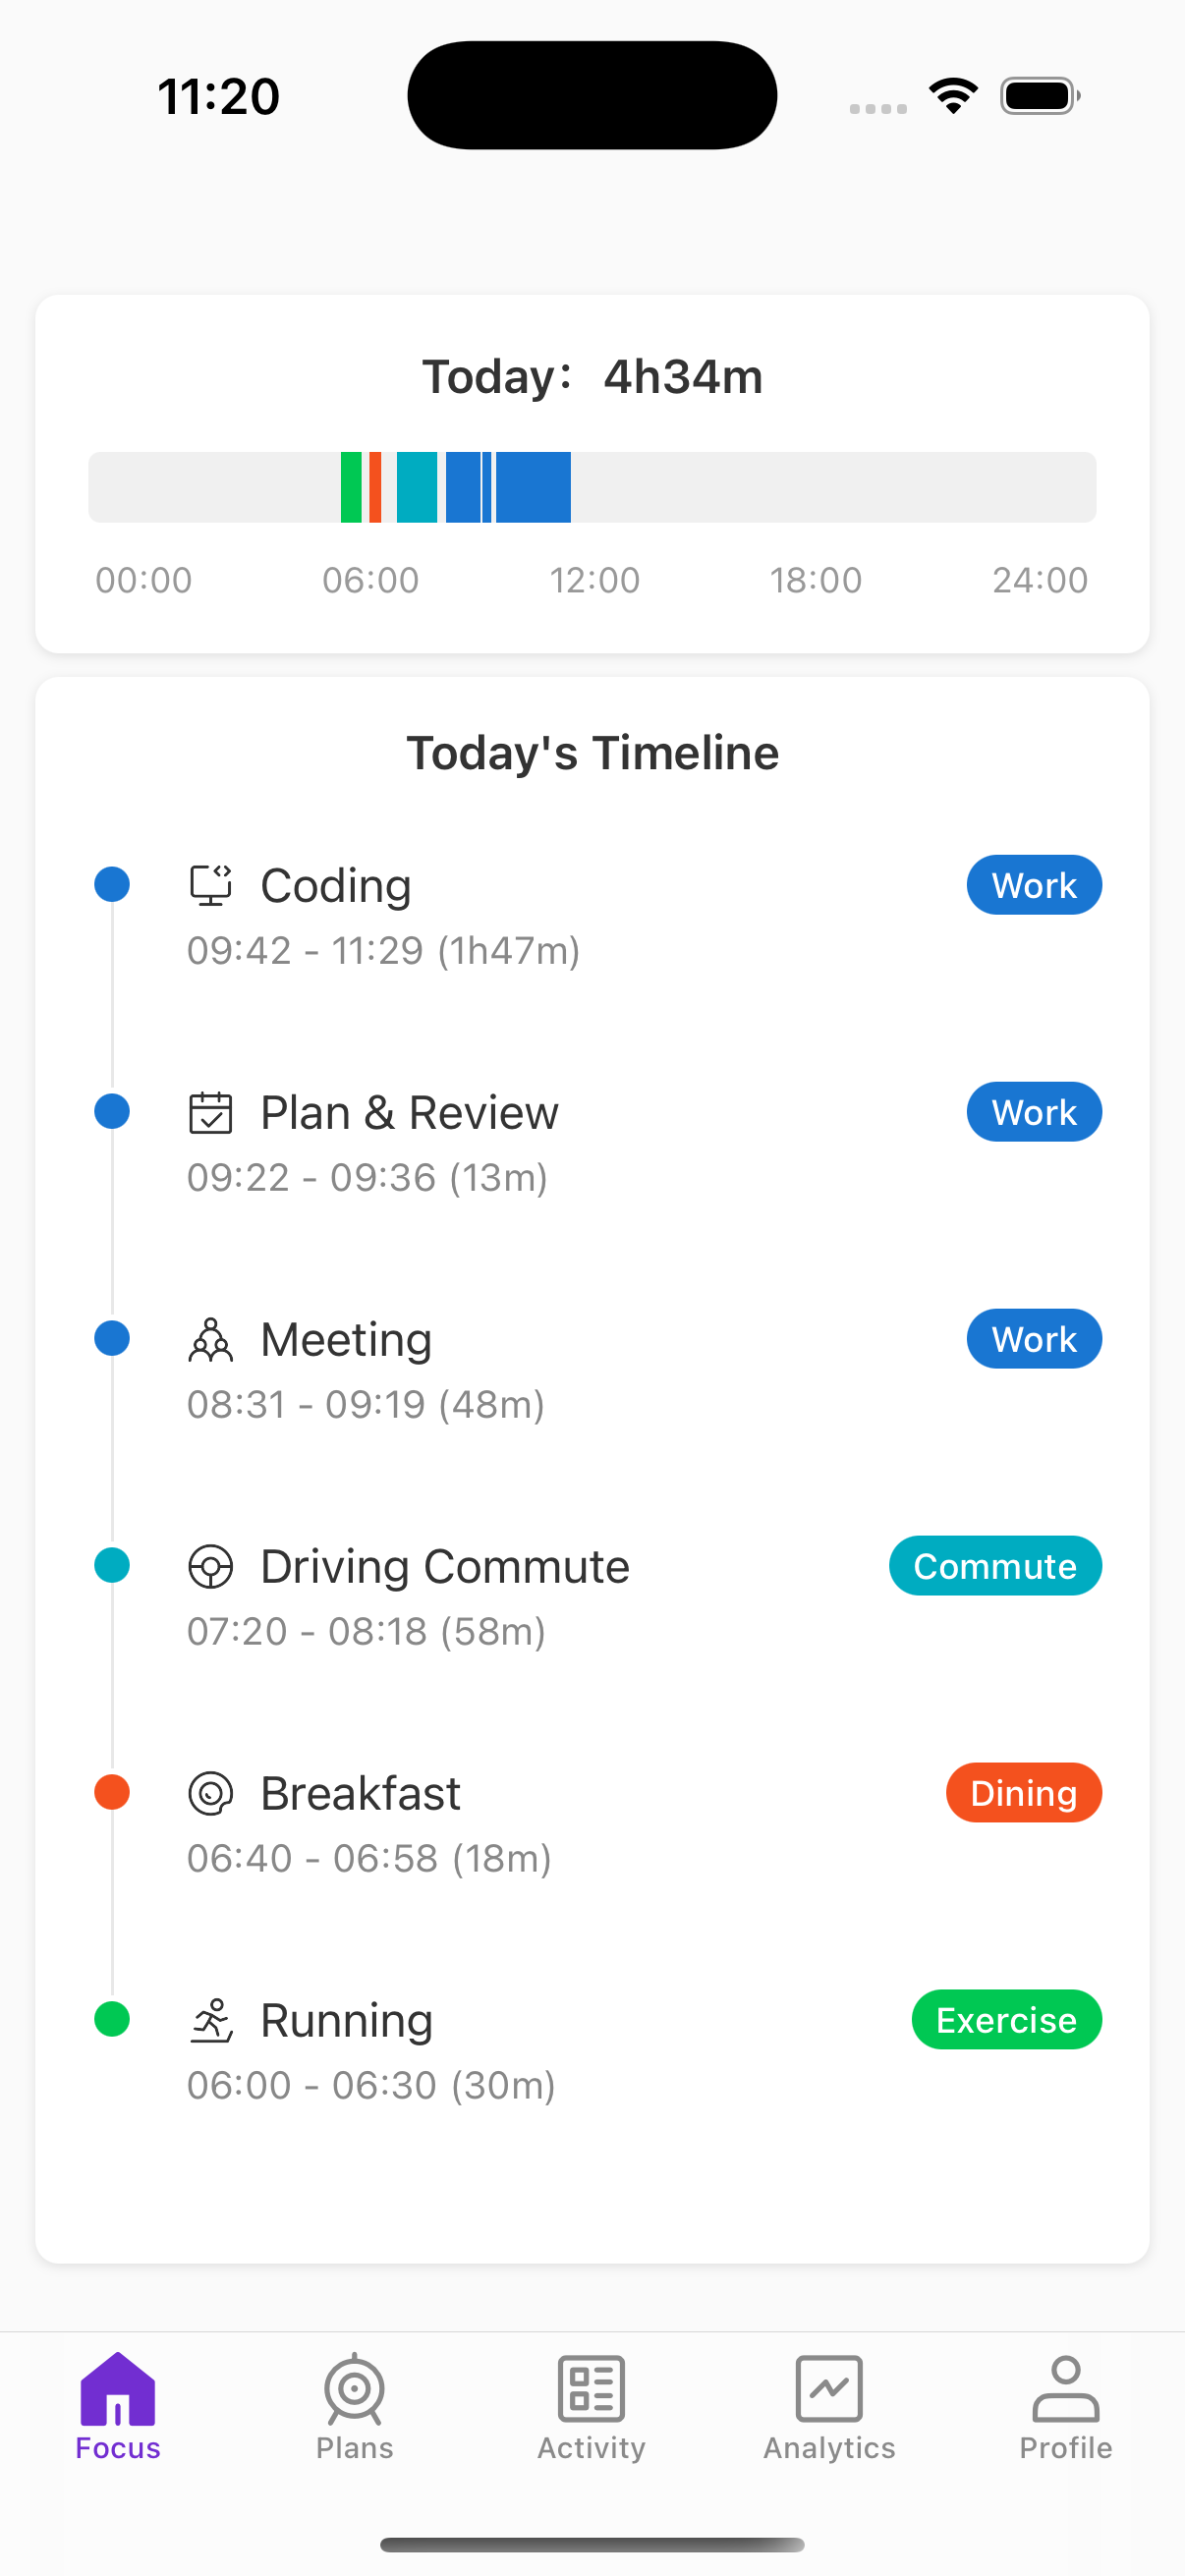
Task: Go to the Profile tab
Action: [1065, 2407]
